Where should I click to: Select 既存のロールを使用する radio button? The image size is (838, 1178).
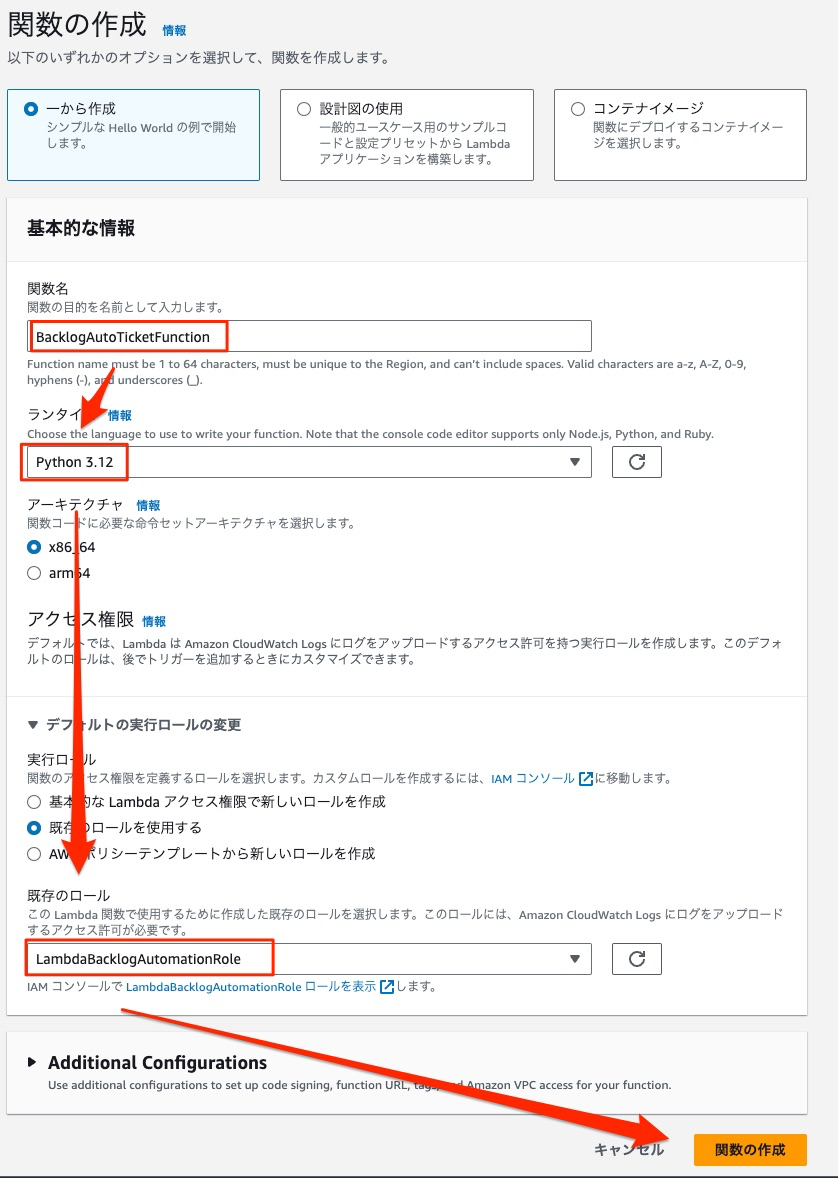pos(34,828)
